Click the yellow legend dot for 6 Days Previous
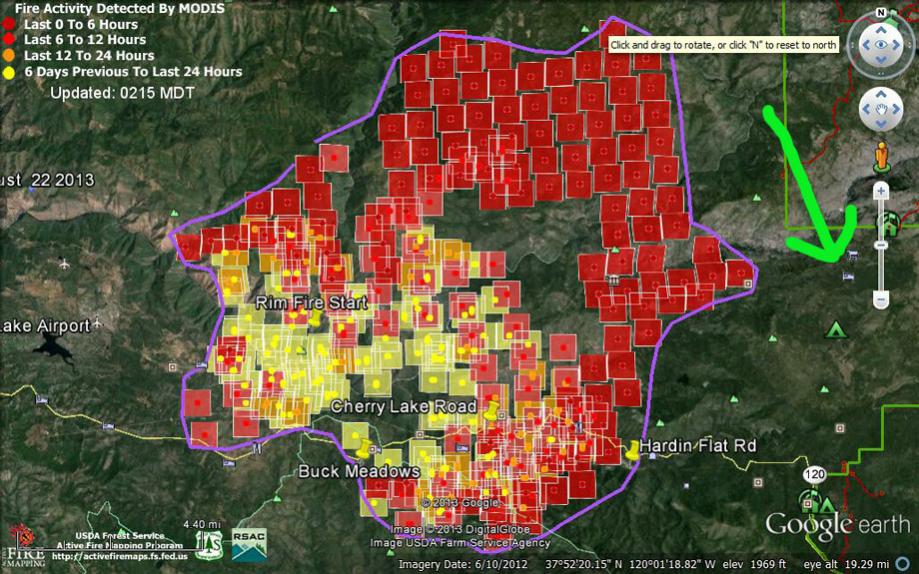This screenshot has width=919, height=574. coord(9,72)
